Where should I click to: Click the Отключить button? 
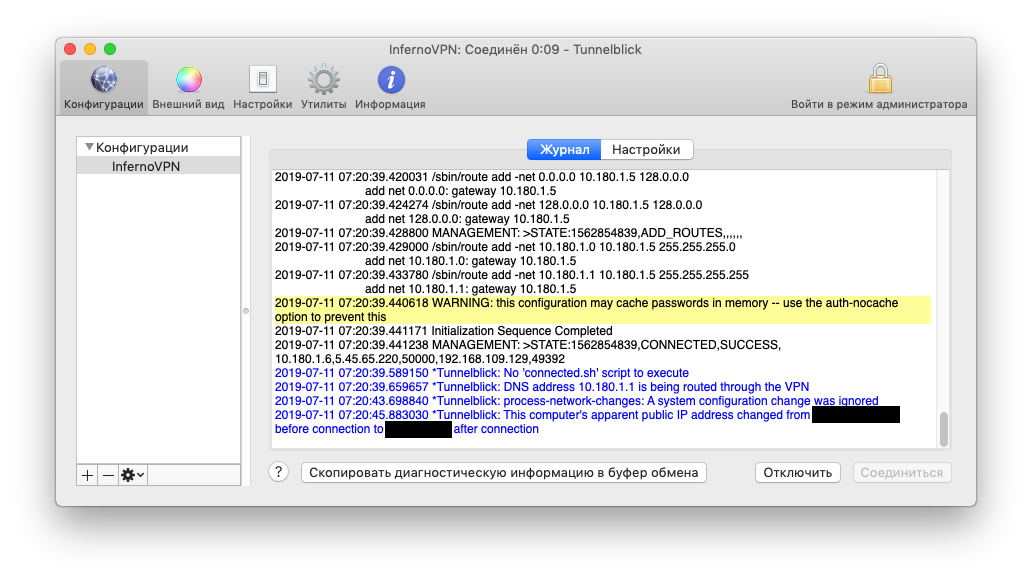tap(798, 473)
